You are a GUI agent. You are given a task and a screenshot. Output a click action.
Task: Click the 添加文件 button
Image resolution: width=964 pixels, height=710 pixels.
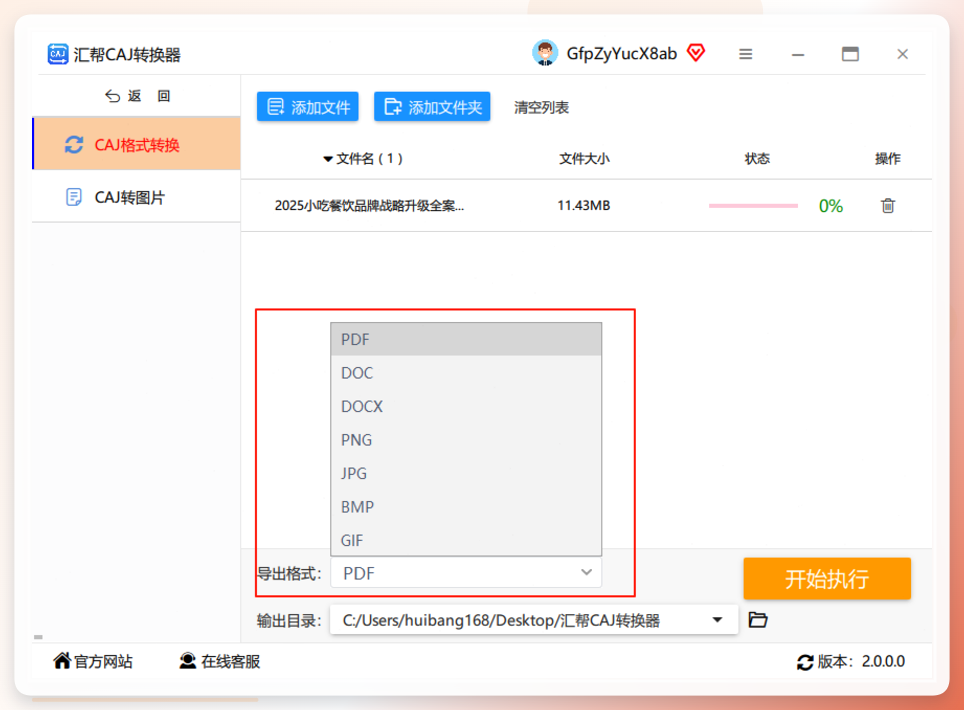pyautogui.click(x=308, y=107)
